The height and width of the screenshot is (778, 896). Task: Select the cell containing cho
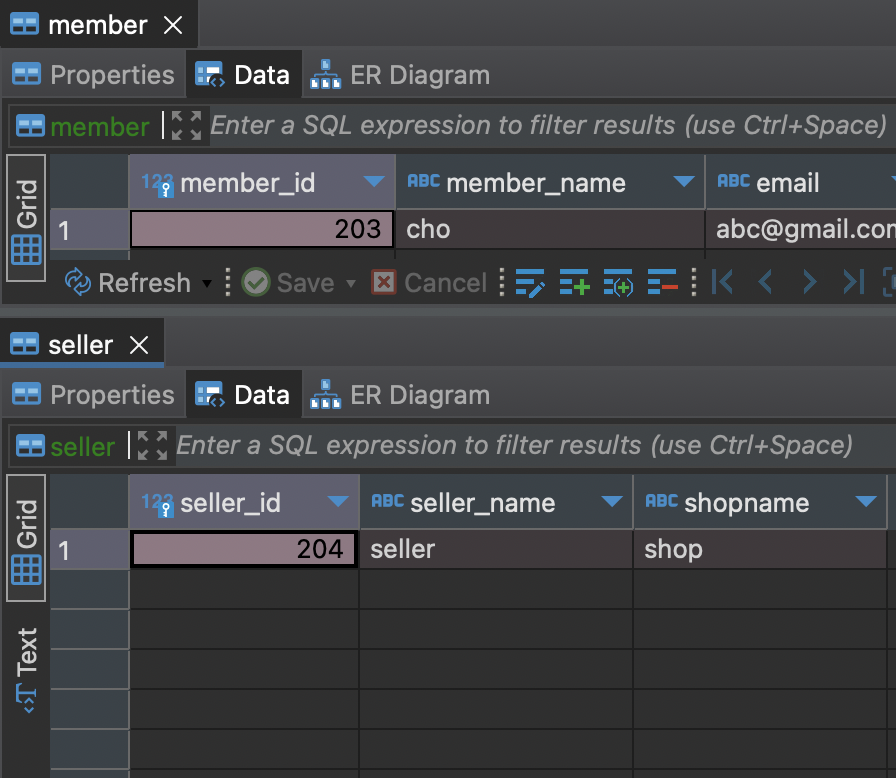click(550, 229)
